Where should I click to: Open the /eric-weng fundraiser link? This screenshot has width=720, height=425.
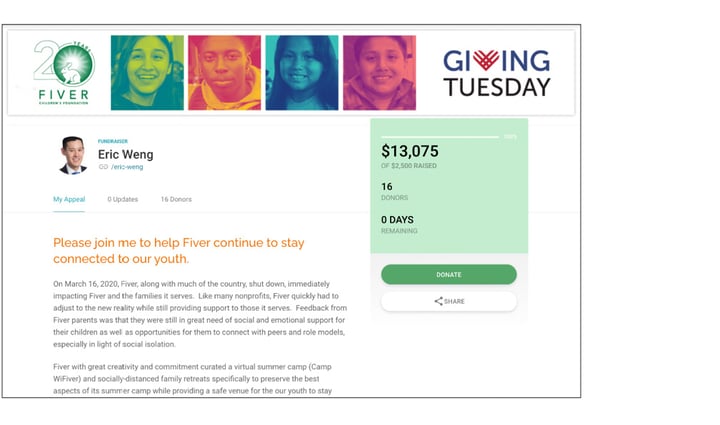127,167
